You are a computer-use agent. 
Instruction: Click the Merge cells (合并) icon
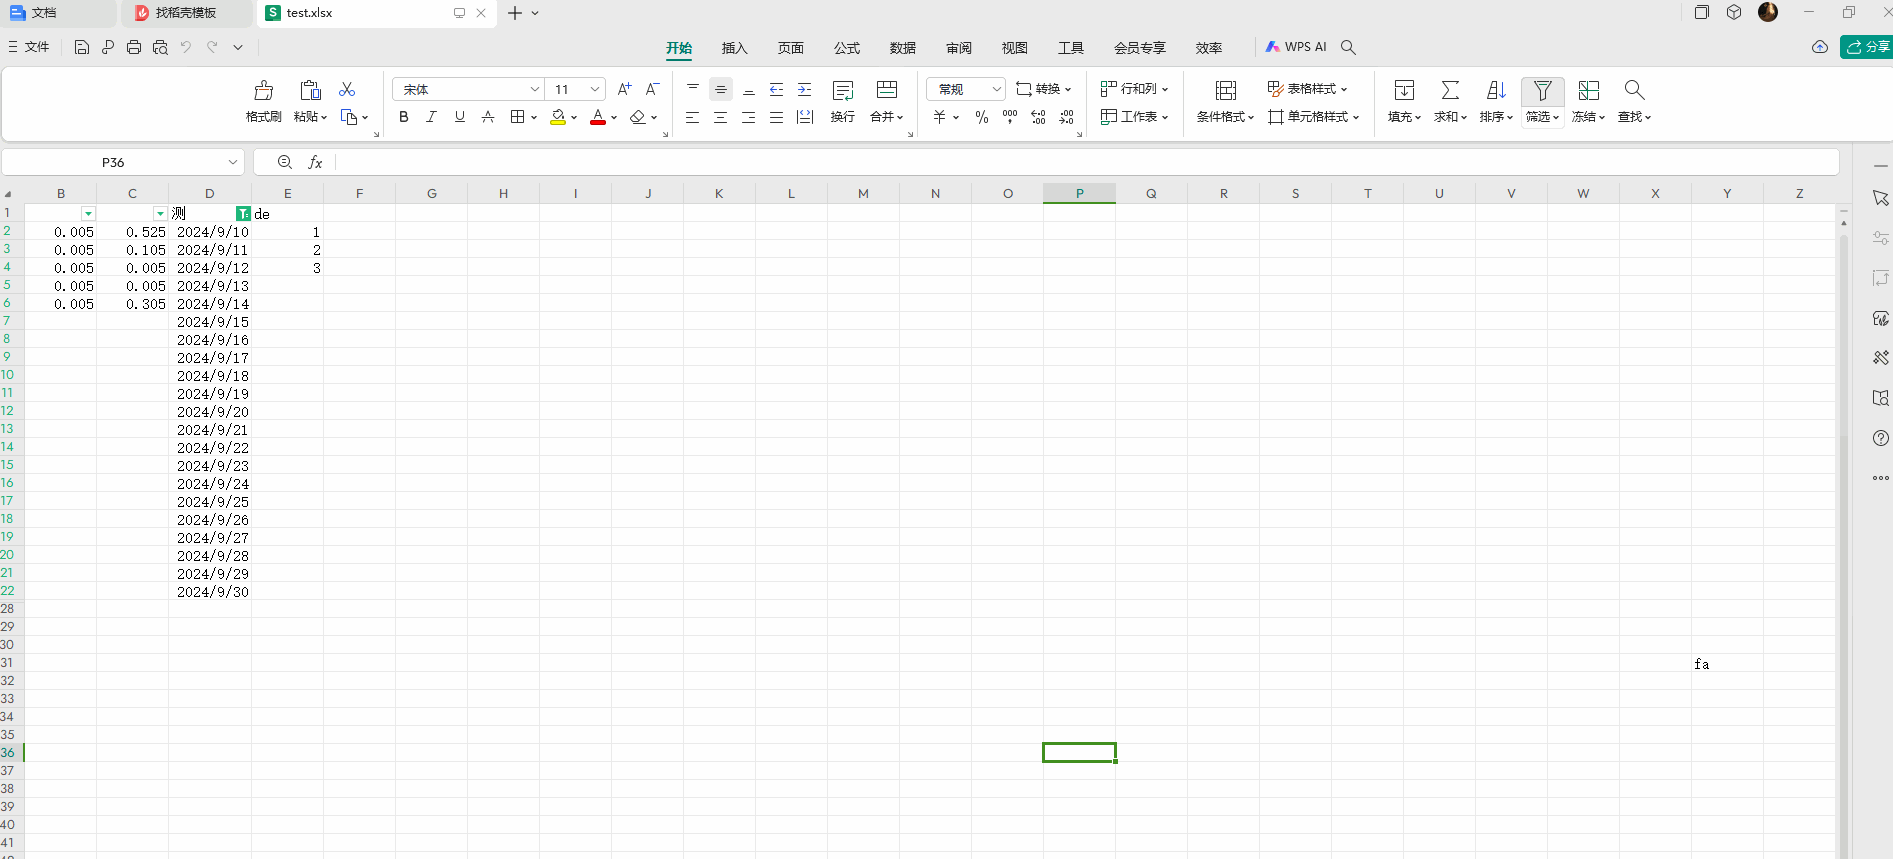[886, 90]
